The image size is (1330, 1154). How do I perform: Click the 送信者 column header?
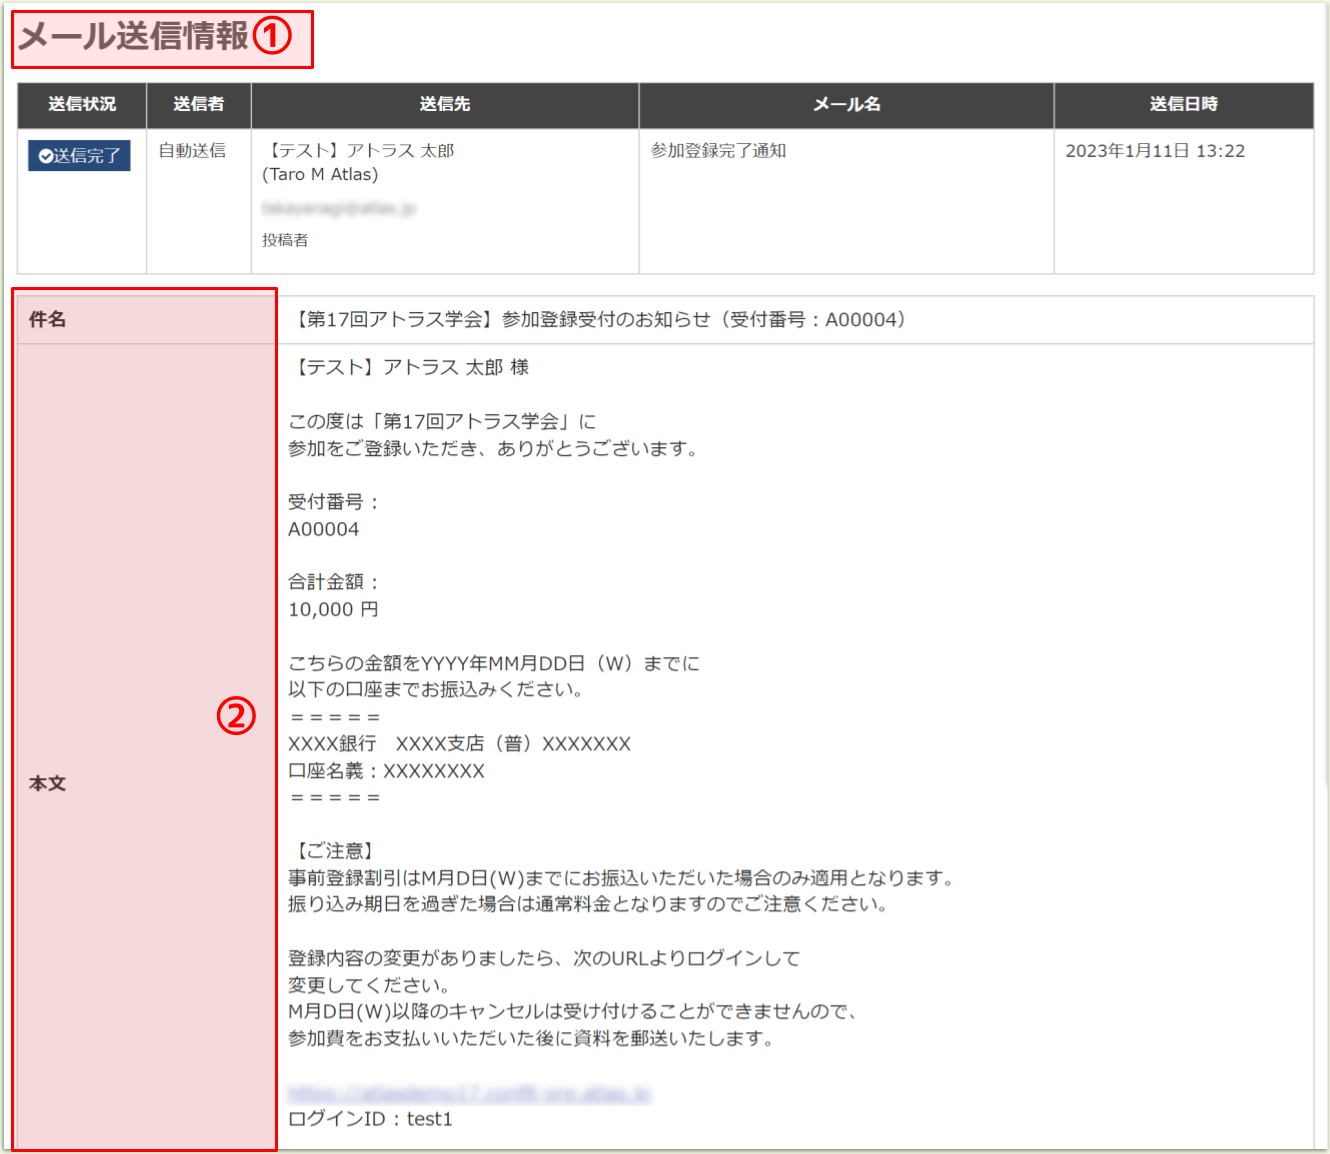pyautogui.click(x=198, y=105)
